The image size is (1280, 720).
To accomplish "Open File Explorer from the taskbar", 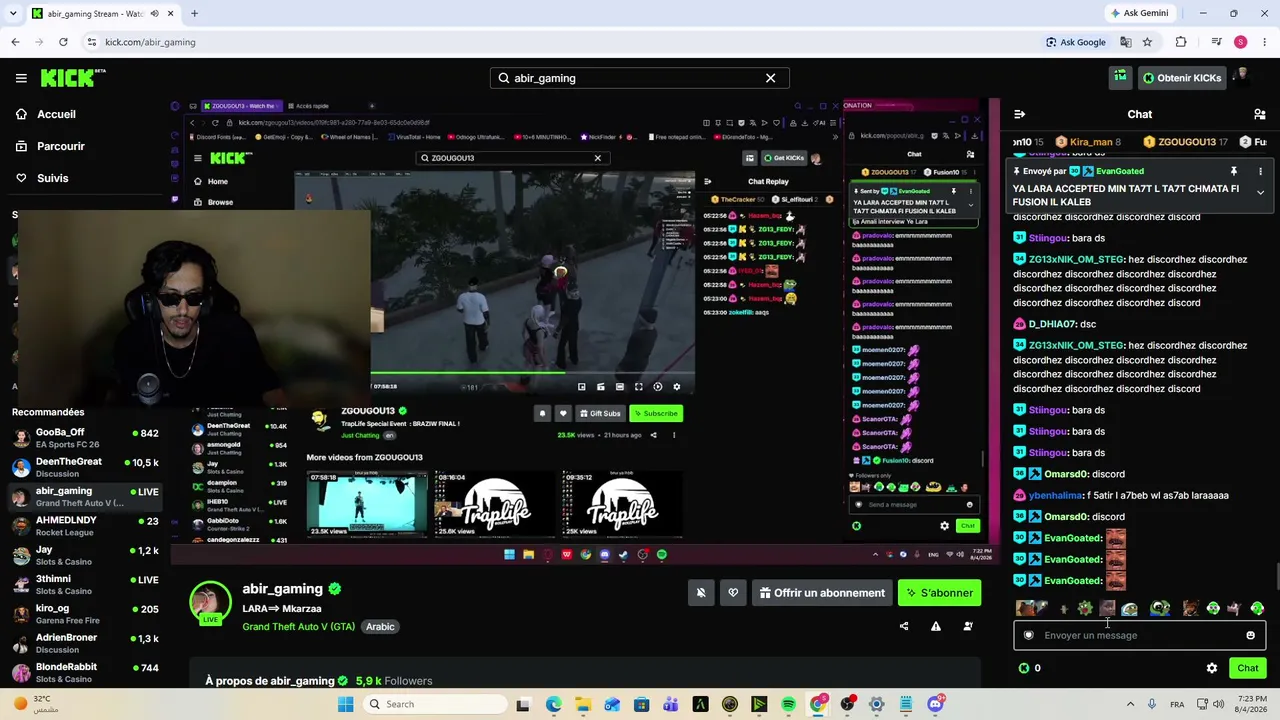I will [x=583, y=704].
